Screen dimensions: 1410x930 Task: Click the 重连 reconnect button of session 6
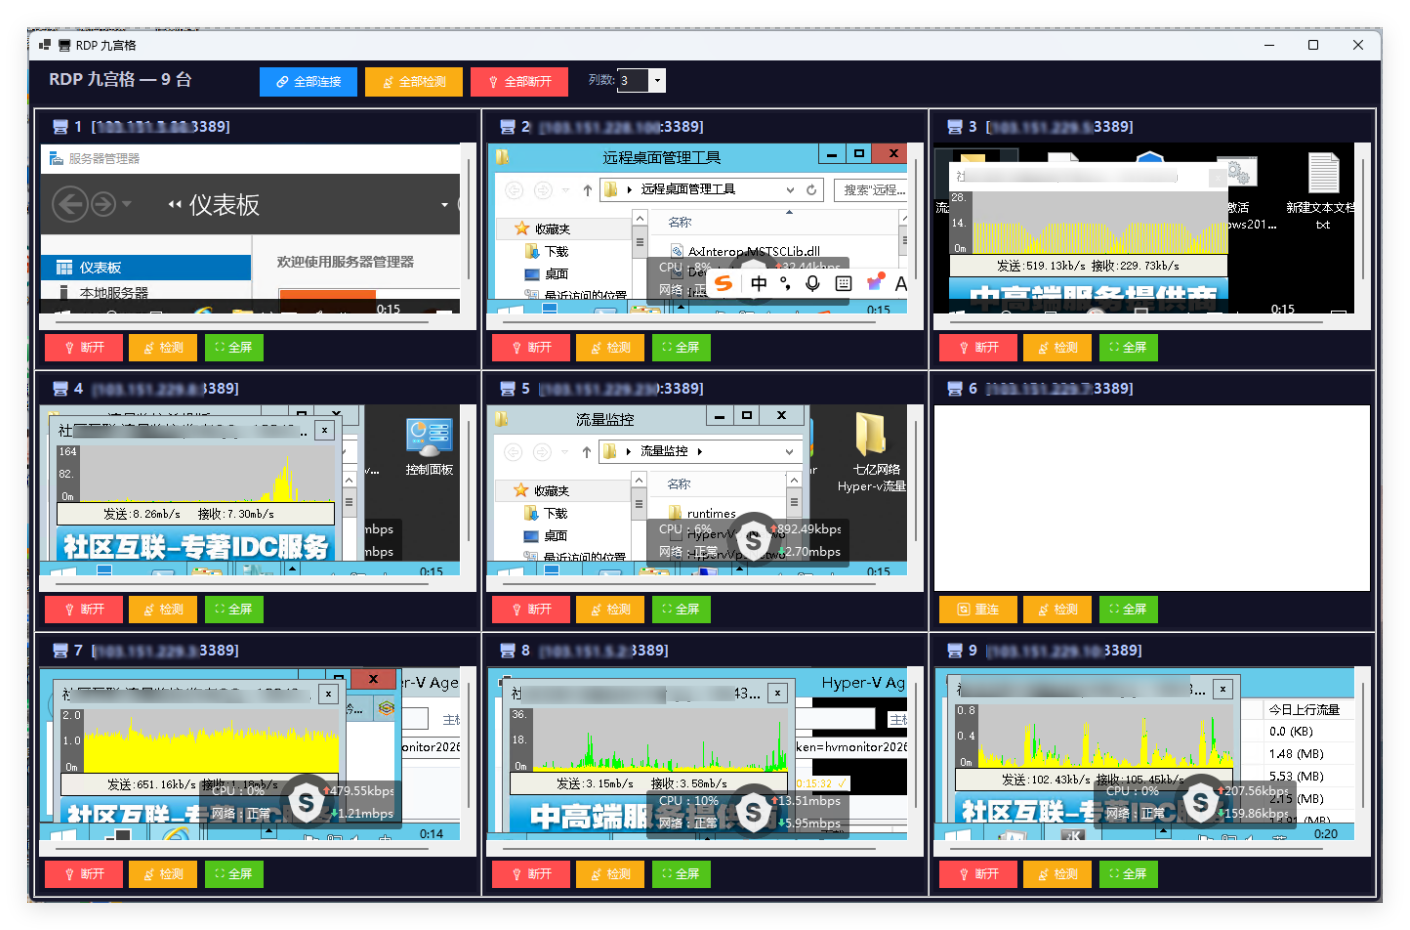pos(978,609)
